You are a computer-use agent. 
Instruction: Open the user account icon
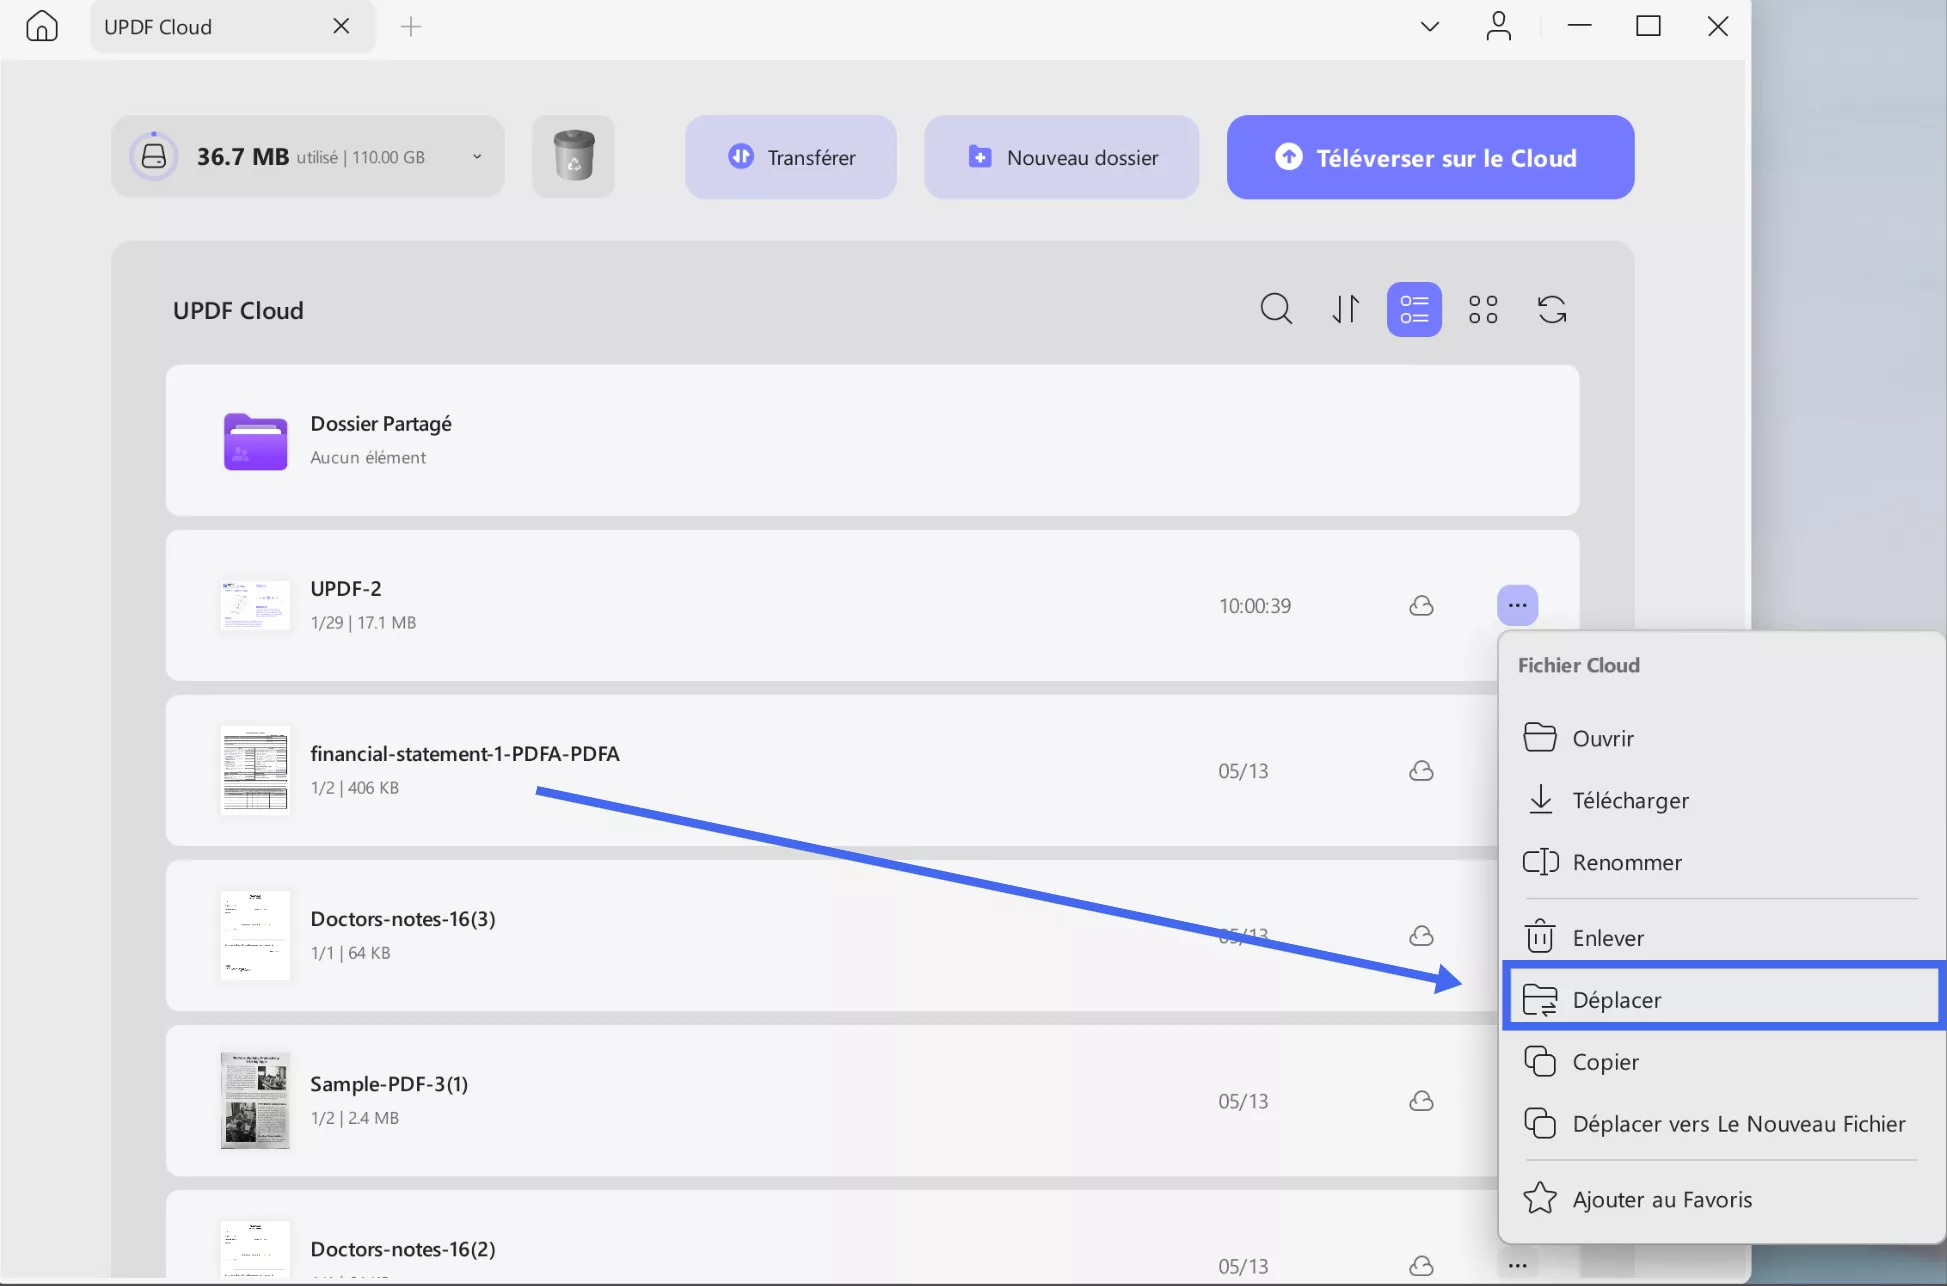point(1498,26)
